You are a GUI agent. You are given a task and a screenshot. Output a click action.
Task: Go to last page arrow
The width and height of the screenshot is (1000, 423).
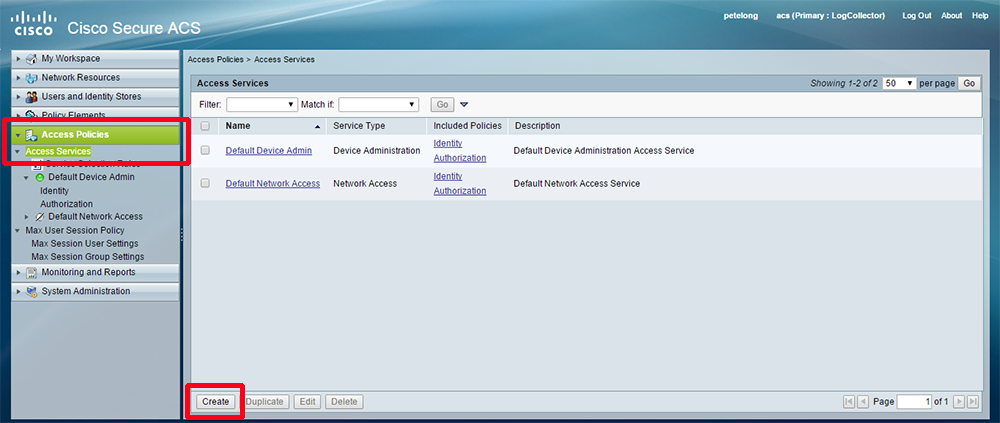973,402
